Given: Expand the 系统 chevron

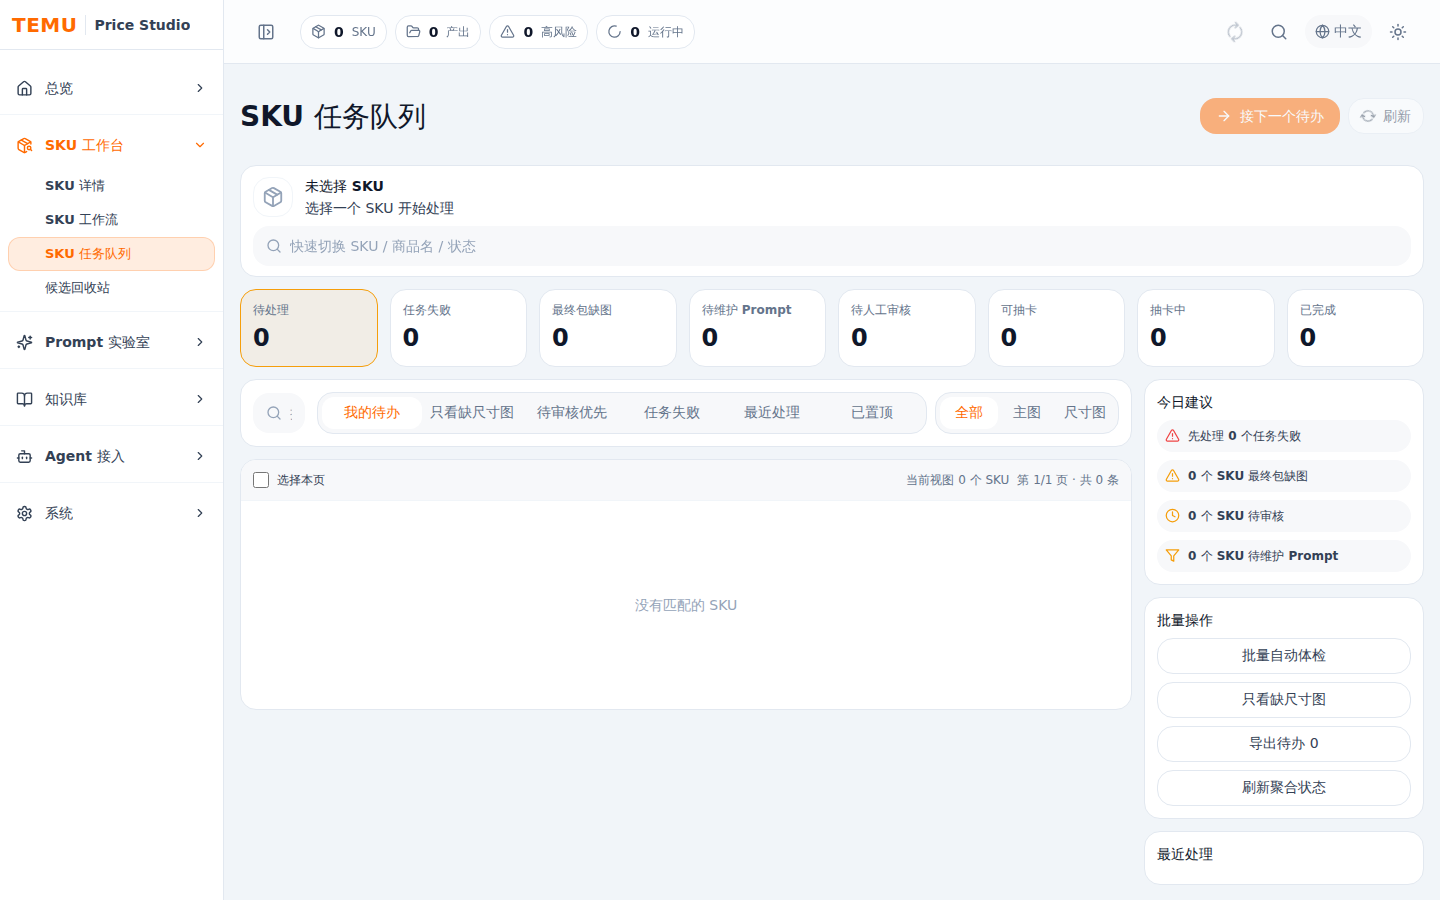Looking at the screenshot, I should click(x=200, y=513).
